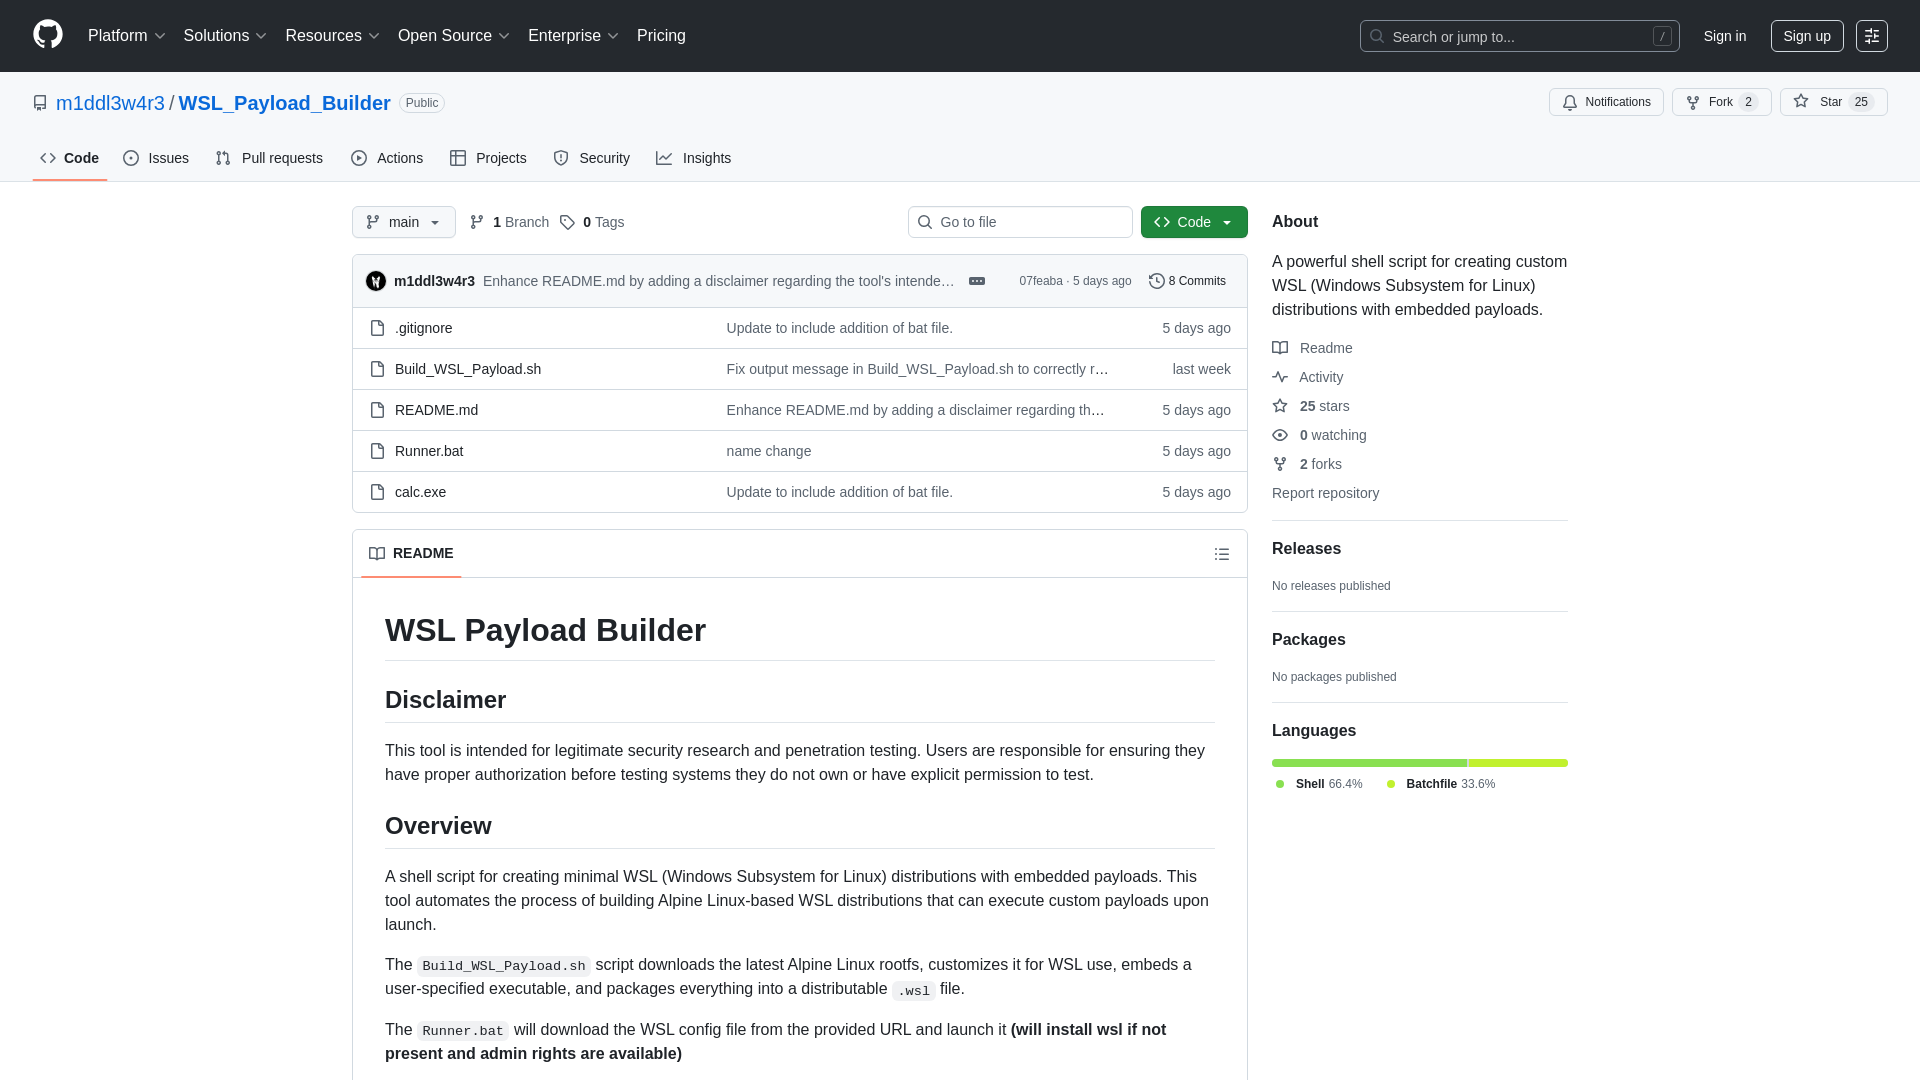1920x1080 pixels.
Task: Click file icon next to Build_WSL_Payload.sh
Action: point(377,369)
